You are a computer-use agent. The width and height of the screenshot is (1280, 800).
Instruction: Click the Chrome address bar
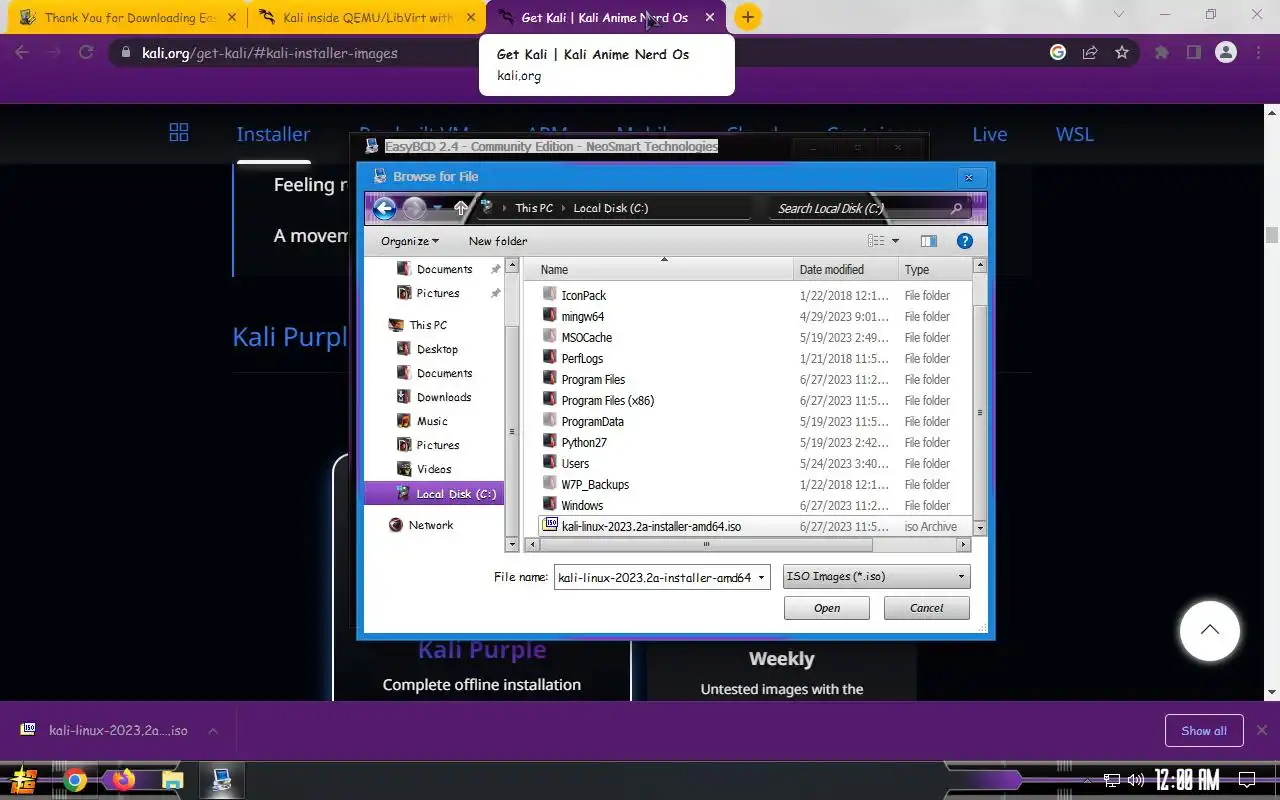coord(580,53)
